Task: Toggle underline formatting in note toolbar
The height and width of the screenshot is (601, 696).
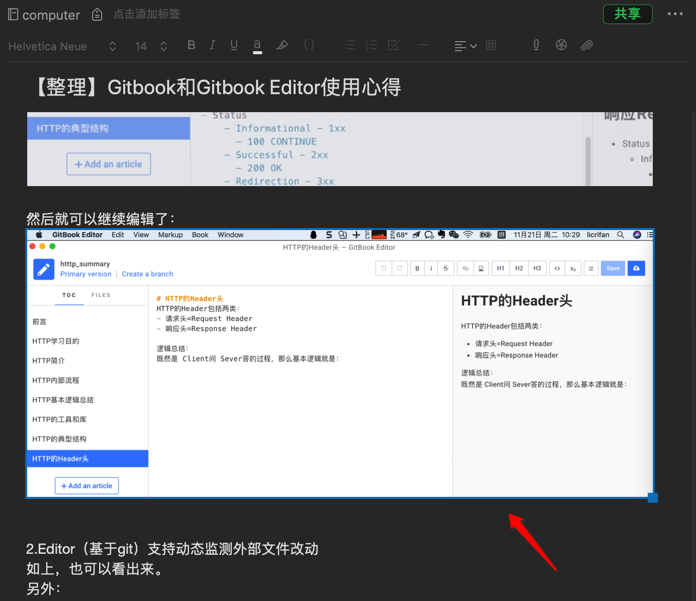Action: [234, 45]
